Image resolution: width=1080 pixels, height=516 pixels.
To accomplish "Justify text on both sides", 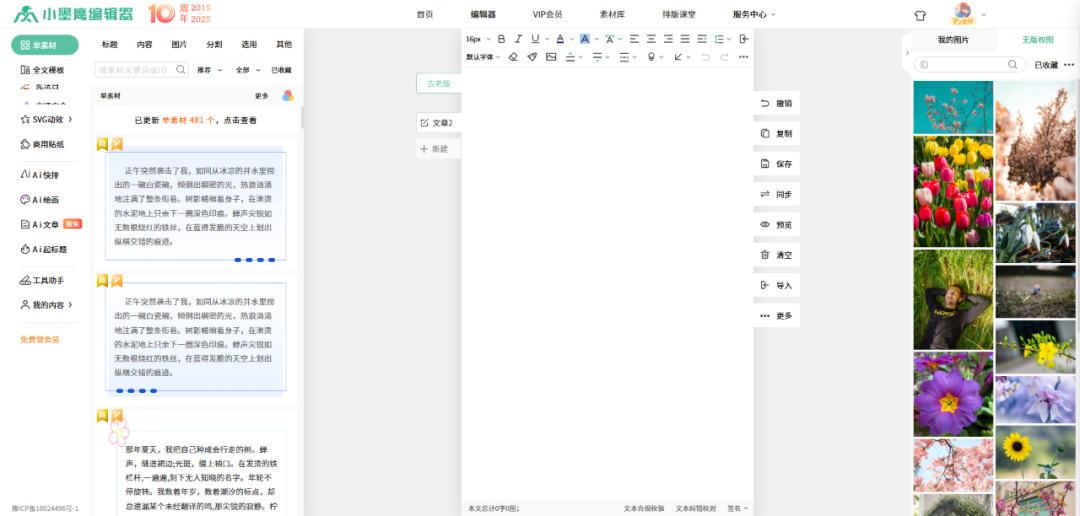I will (685, 39).
